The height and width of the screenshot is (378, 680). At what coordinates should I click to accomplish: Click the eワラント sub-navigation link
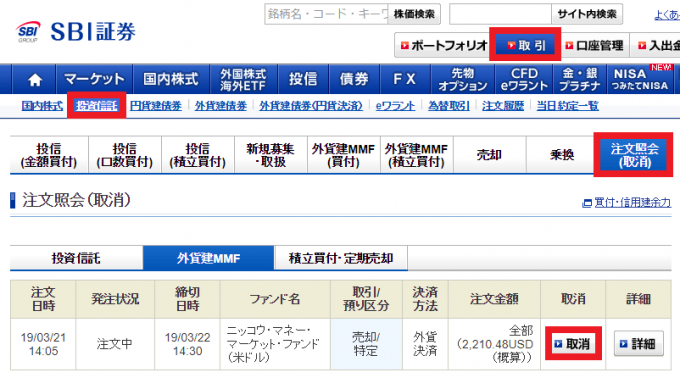395,106
